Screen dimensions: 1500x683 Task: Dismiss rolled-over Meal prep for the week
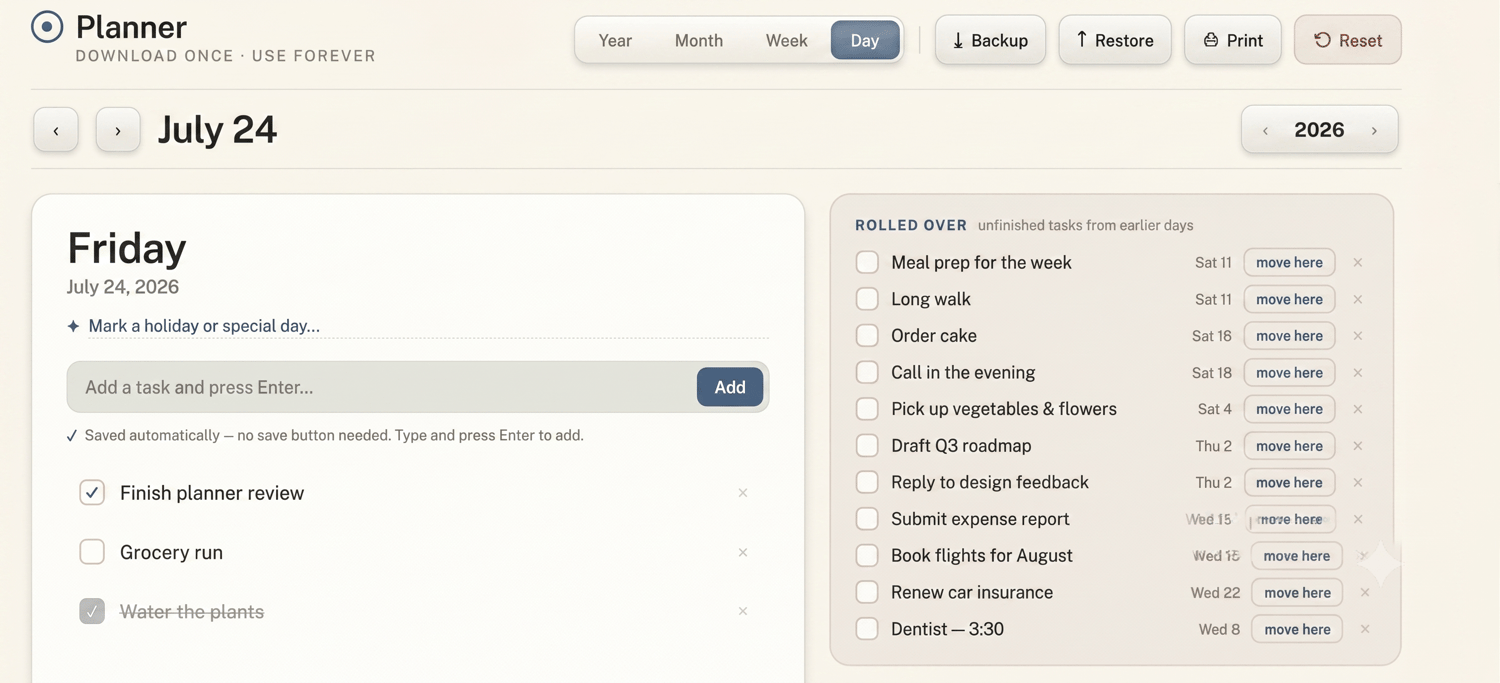(x=1358, y=262)
